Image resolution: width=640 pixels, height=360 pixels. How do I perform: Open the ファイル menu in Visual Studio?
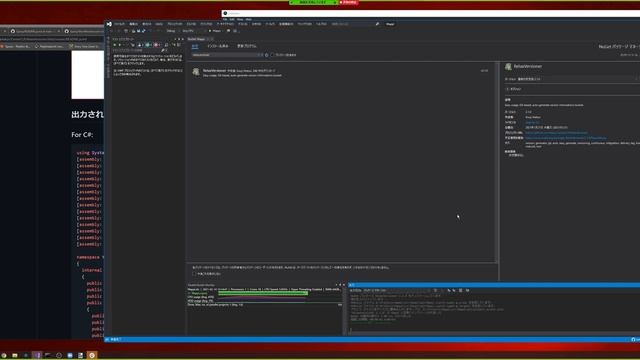pos(119,24)
